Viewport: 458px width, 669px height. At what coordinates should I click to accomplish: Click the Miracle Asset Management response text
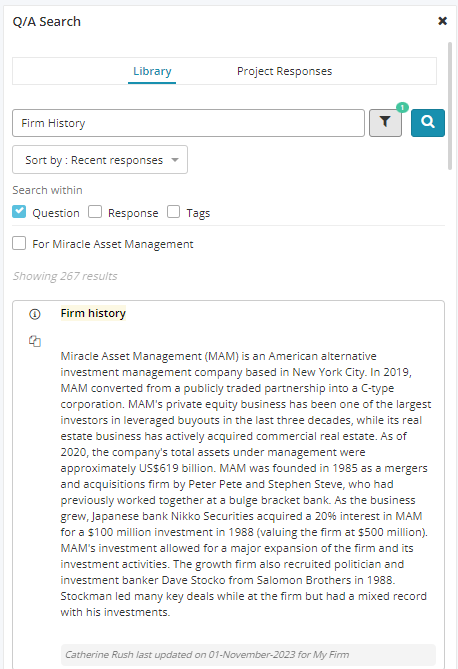tap(246, 484)
